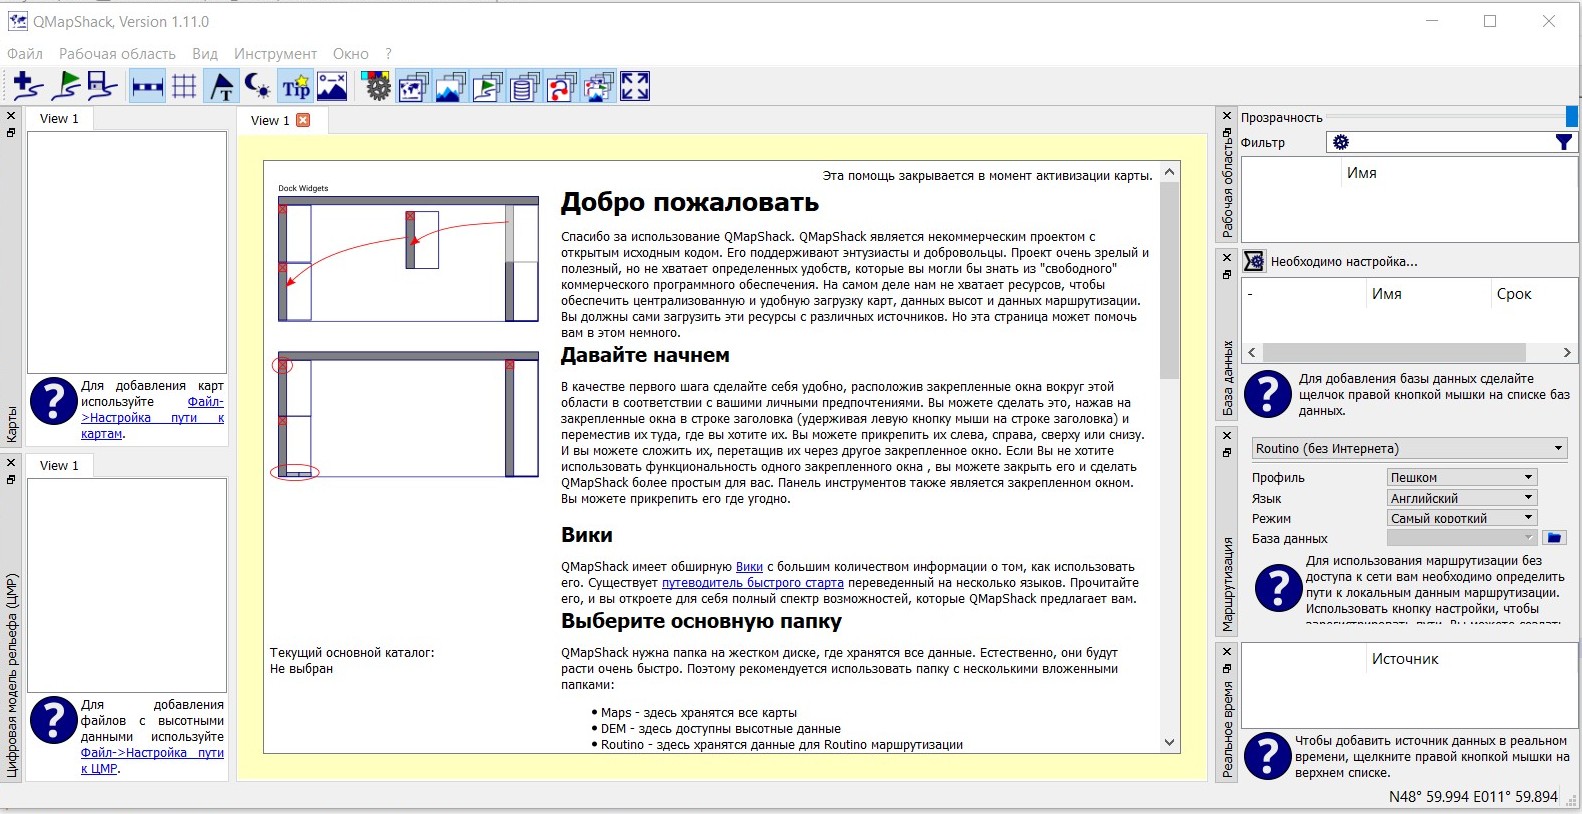Select View 1 tab in Карты panel
1582x814 pixels.
[59, 118]
